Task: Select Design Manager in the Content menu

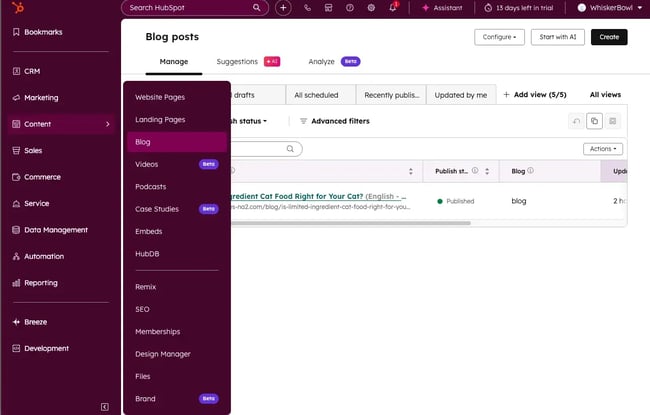Action: 177,354
